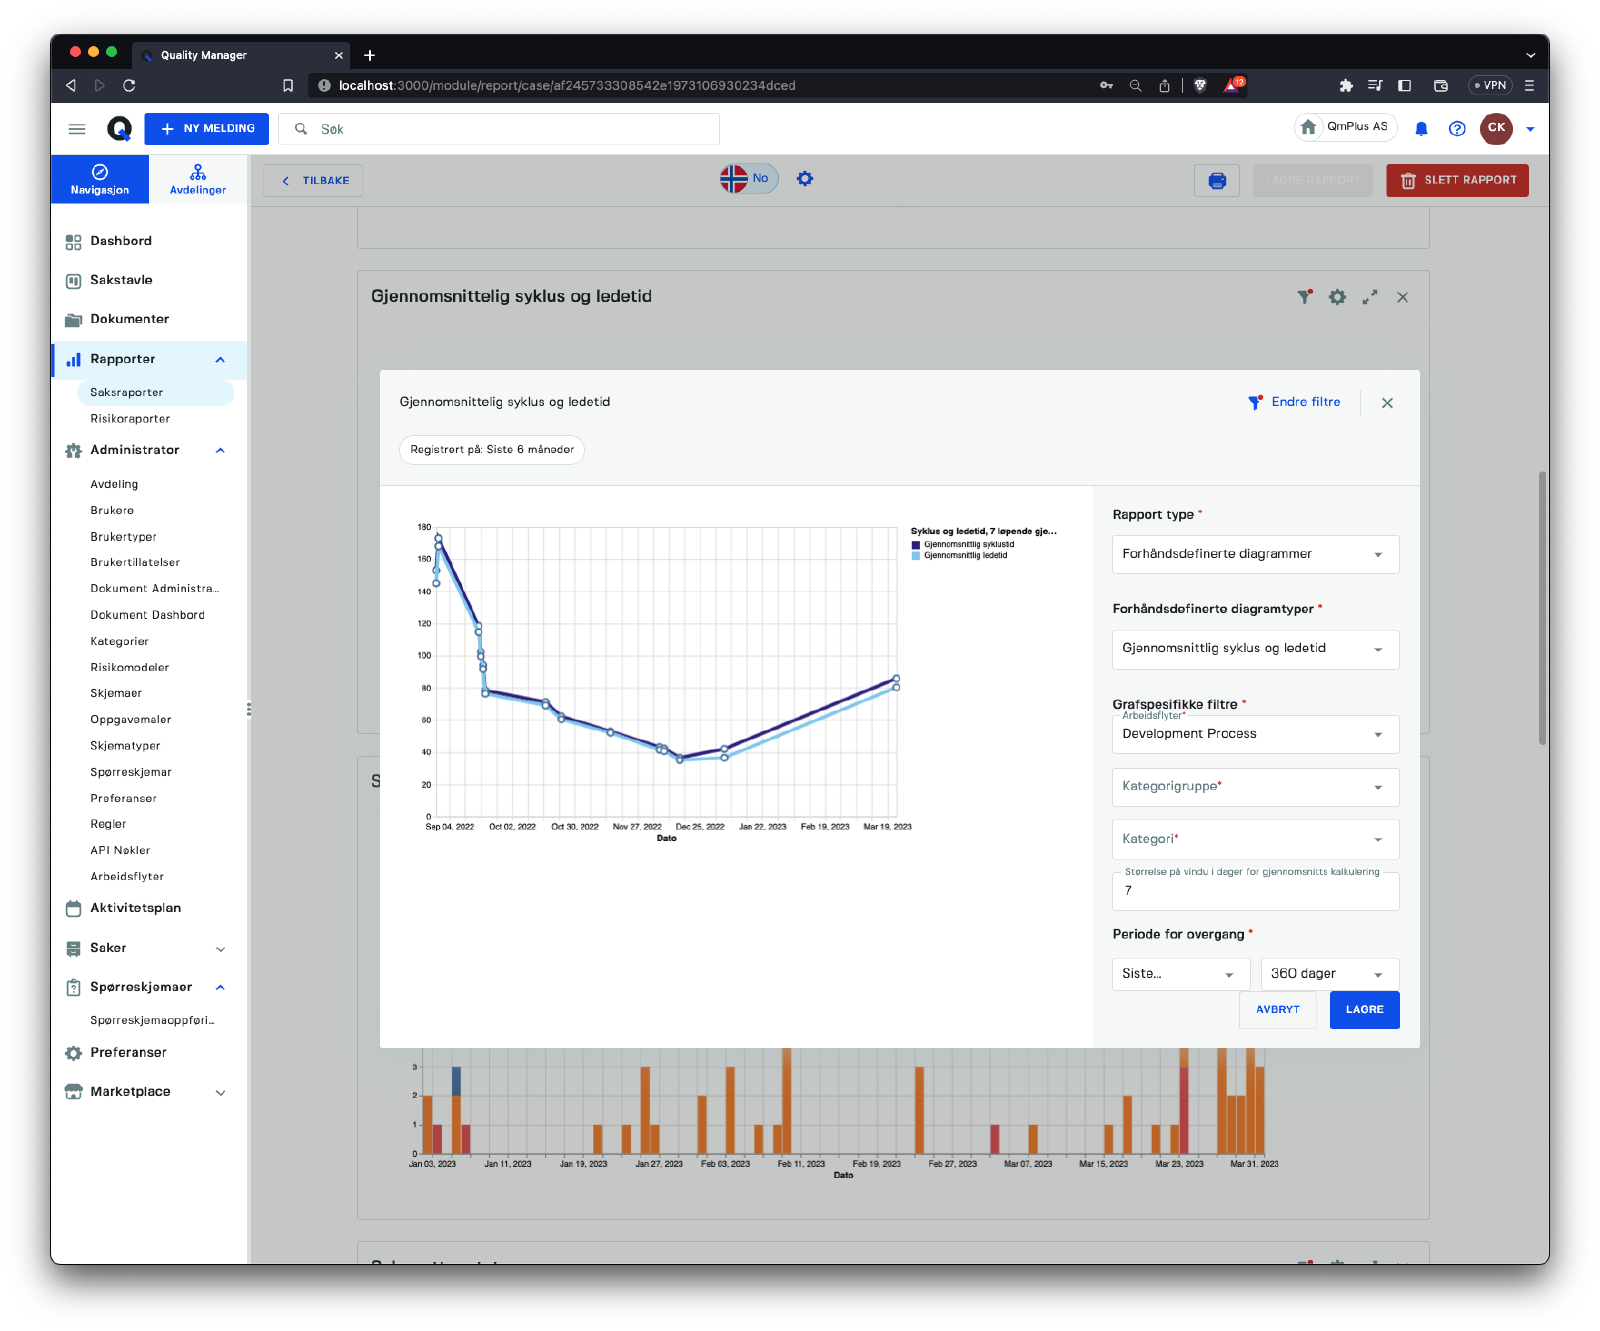Image resolution: width=1600 pixels, height=1331 pixels.
Task: Expand the chart widget to fullscreen
Action: pyautogui.click(x=1370, y=297)
